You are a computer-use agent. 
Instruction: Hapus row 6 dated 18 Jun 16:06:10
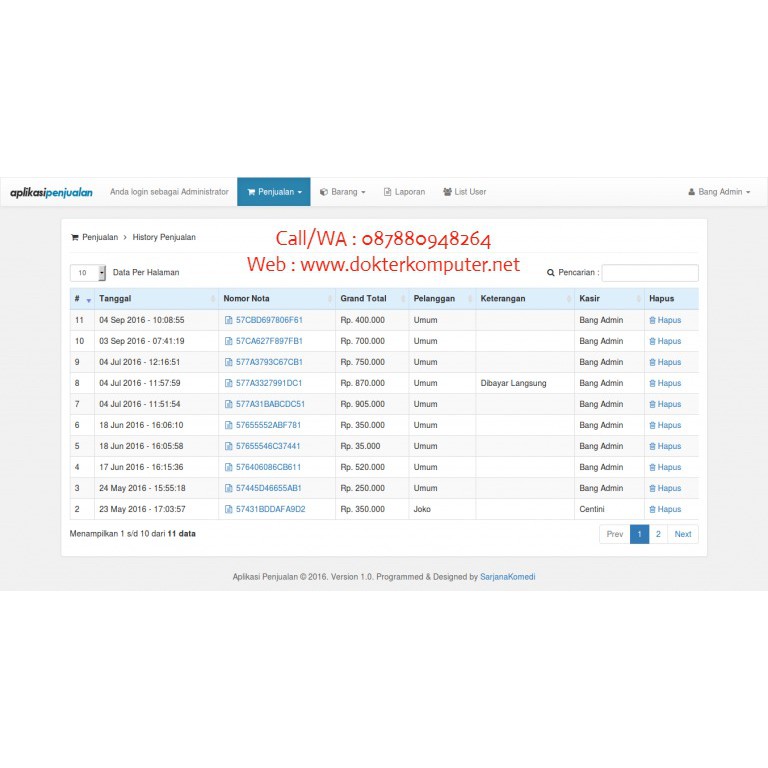click(665, 426)
